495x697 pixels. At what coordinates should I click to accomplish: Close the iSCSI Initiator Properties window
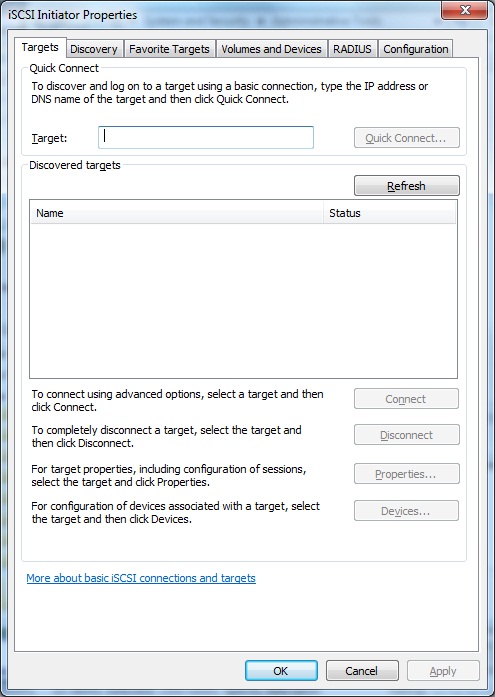coord(464,10)
